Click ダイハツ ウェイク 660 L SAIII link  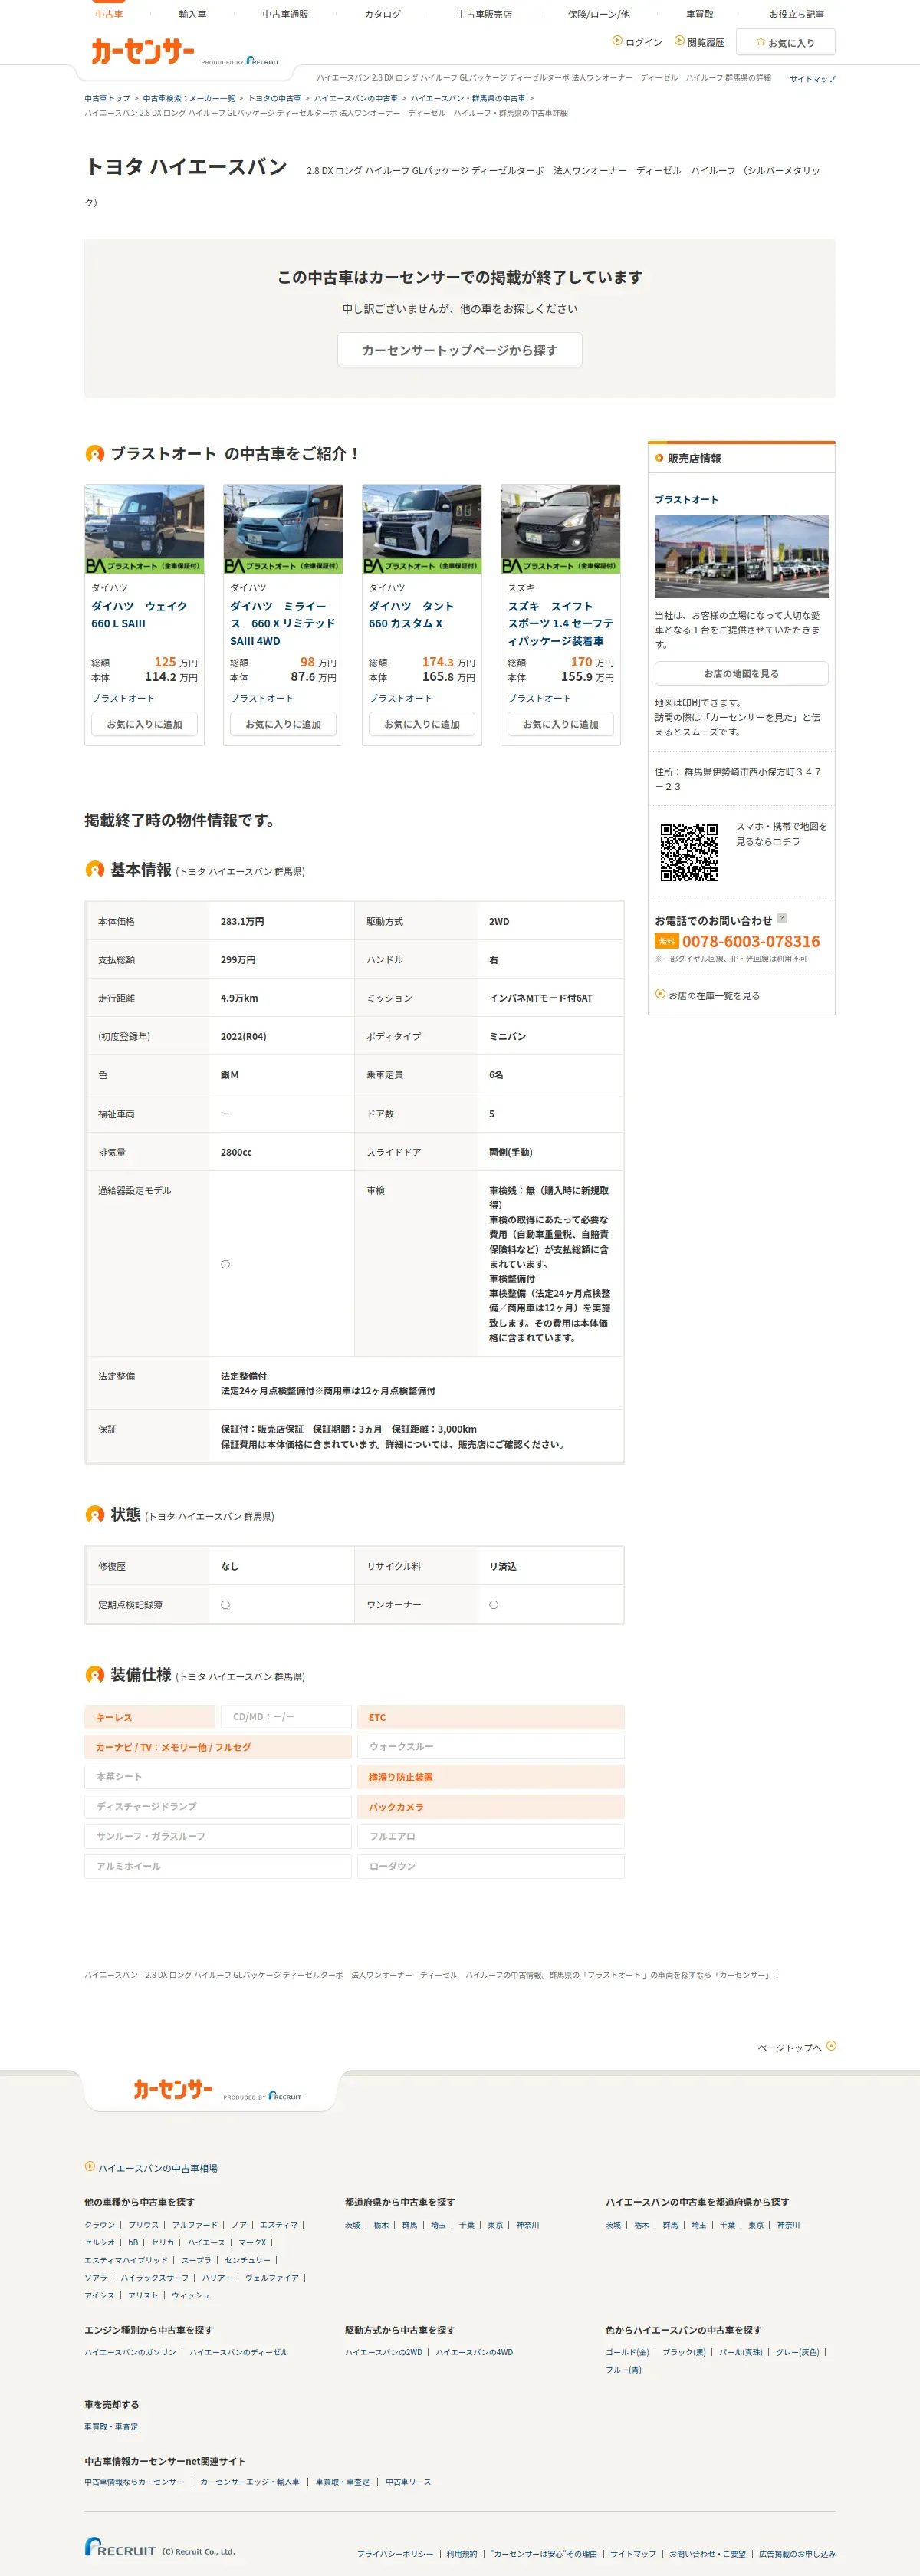[139, 615]
